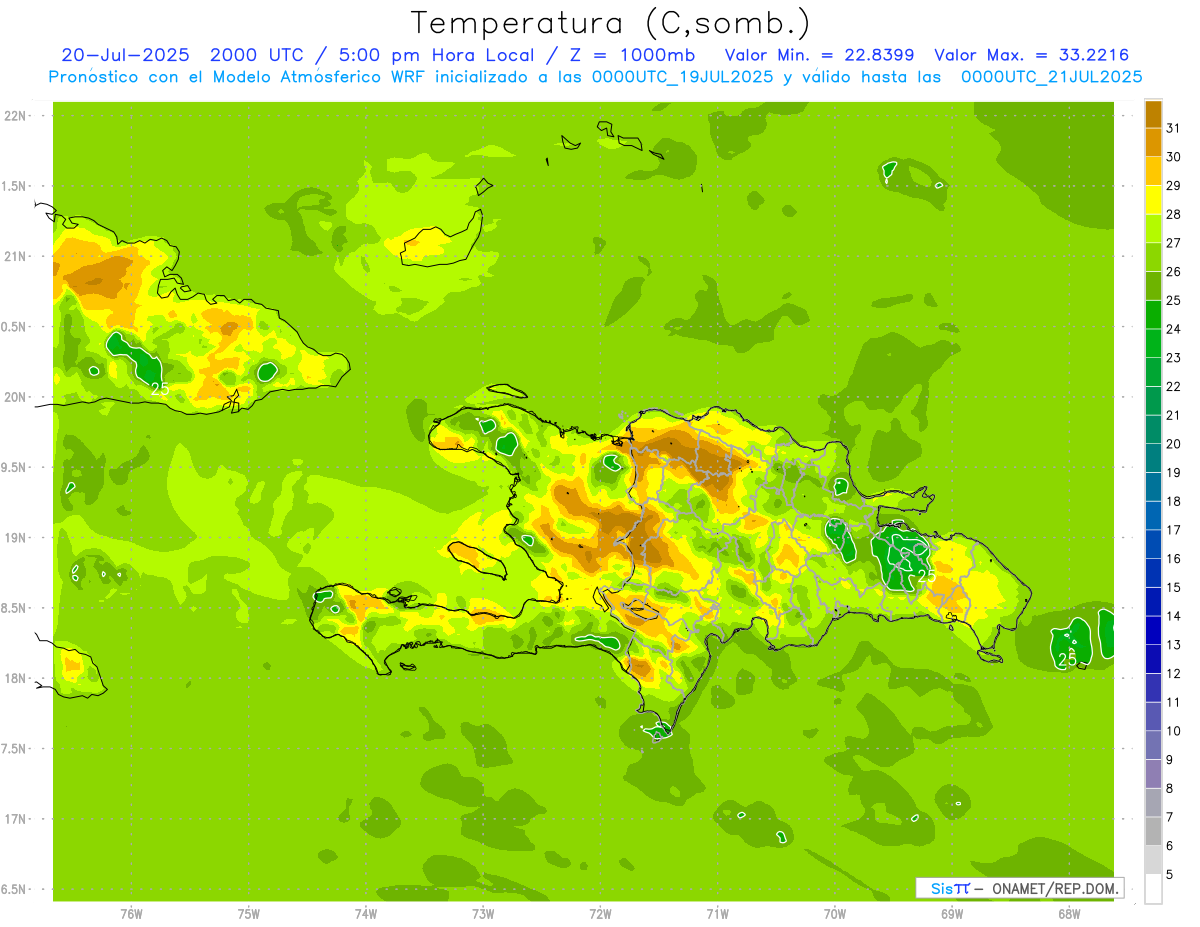The height and width of the screenshot is (927, 1200).
Task: Click initialization time '0000UTC_19JUL2025'
Action: click(x=682, y=76)
